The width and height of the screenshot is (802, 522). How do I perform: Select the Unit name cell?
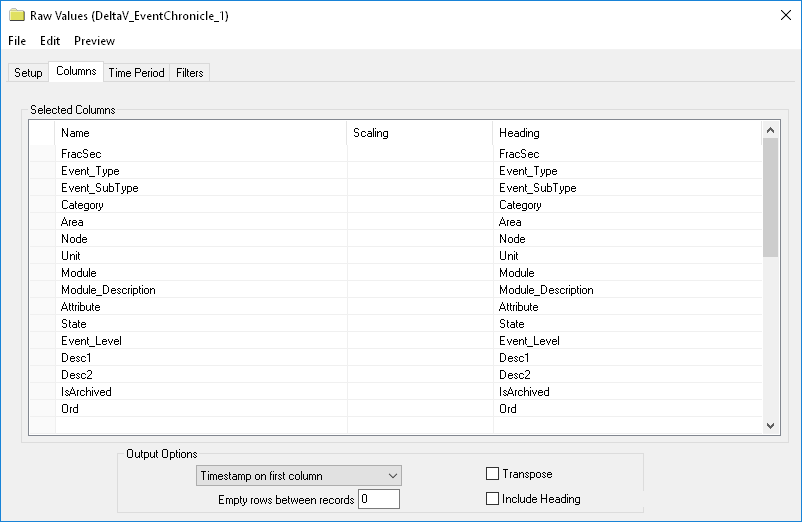click(200, 256)
